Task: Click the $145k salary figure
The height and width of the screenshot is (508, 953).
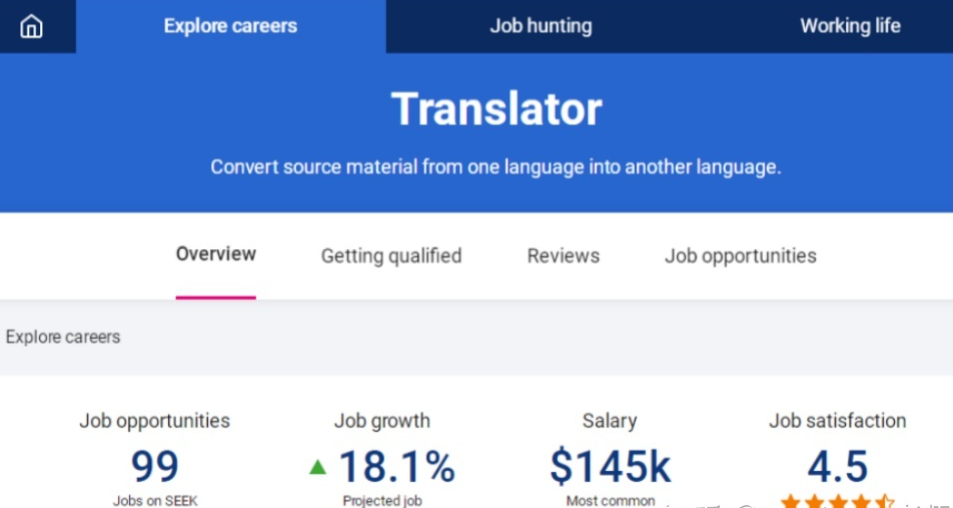Action: click(610, 466)
